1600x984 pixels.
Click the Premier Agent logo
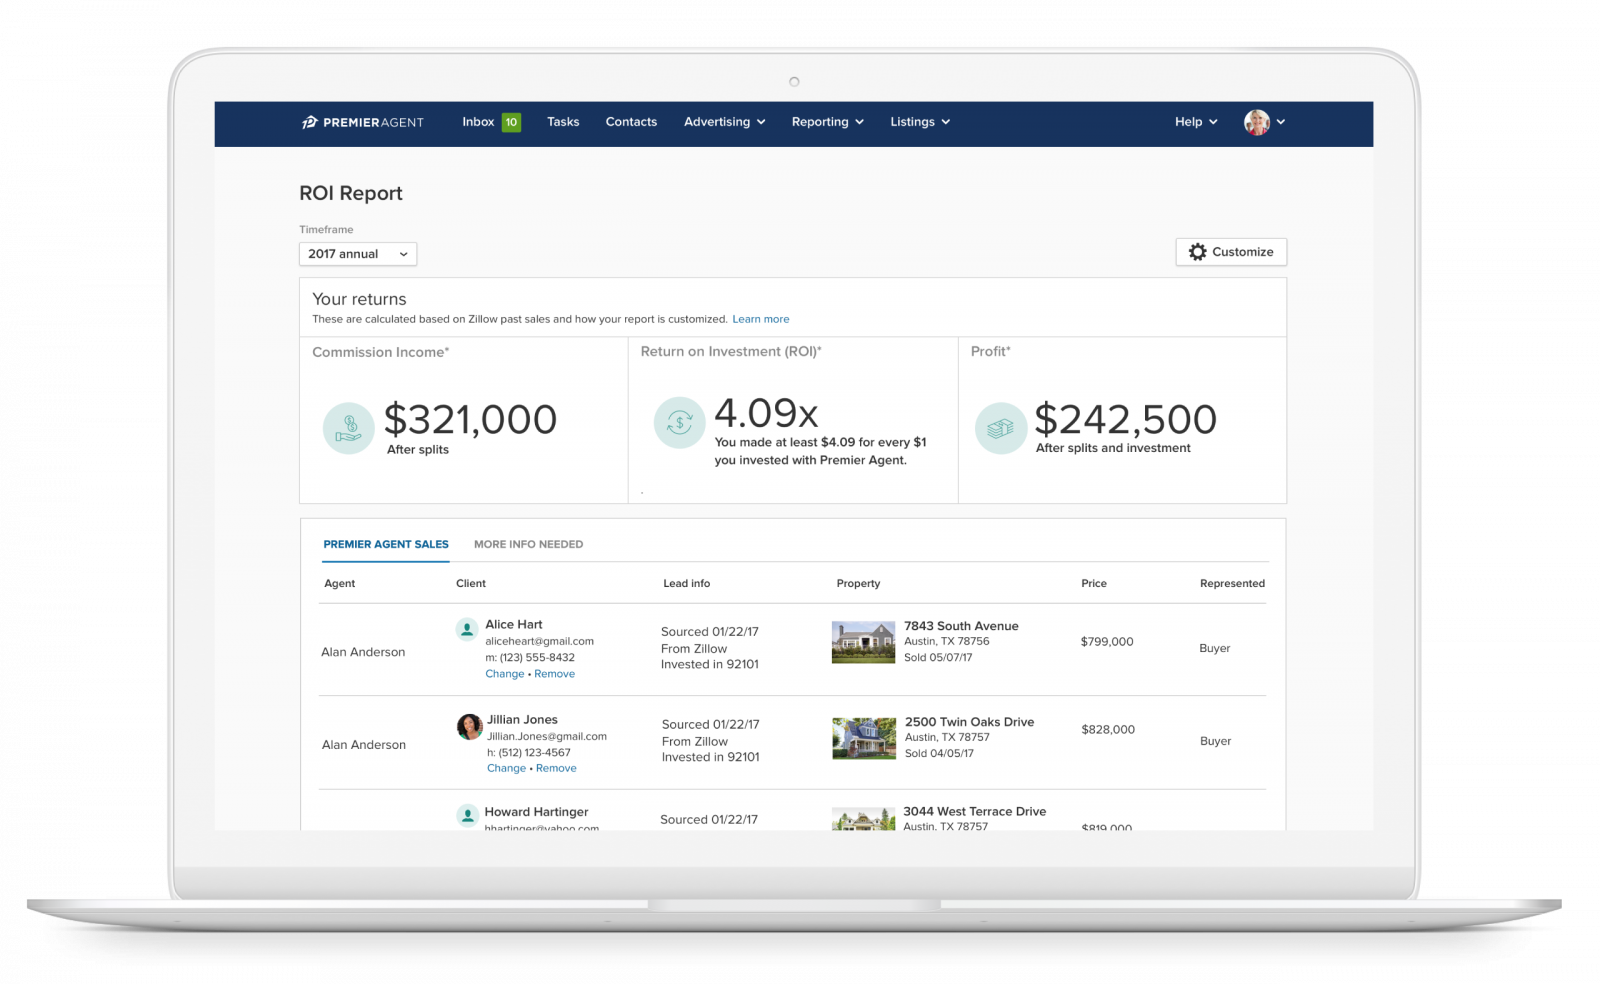coord(363,122)
